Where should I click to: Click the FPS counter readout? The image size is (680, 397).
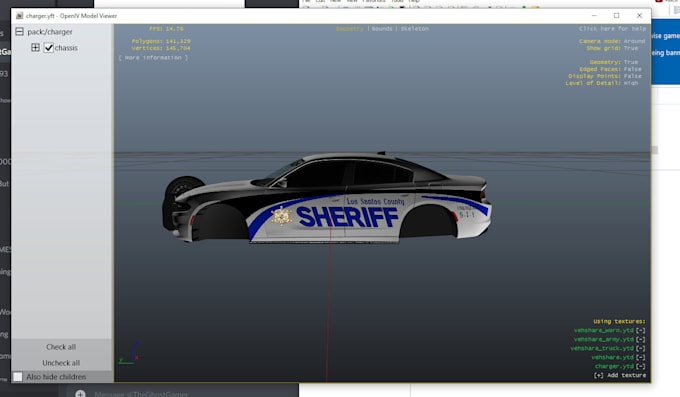pos(166,29)
